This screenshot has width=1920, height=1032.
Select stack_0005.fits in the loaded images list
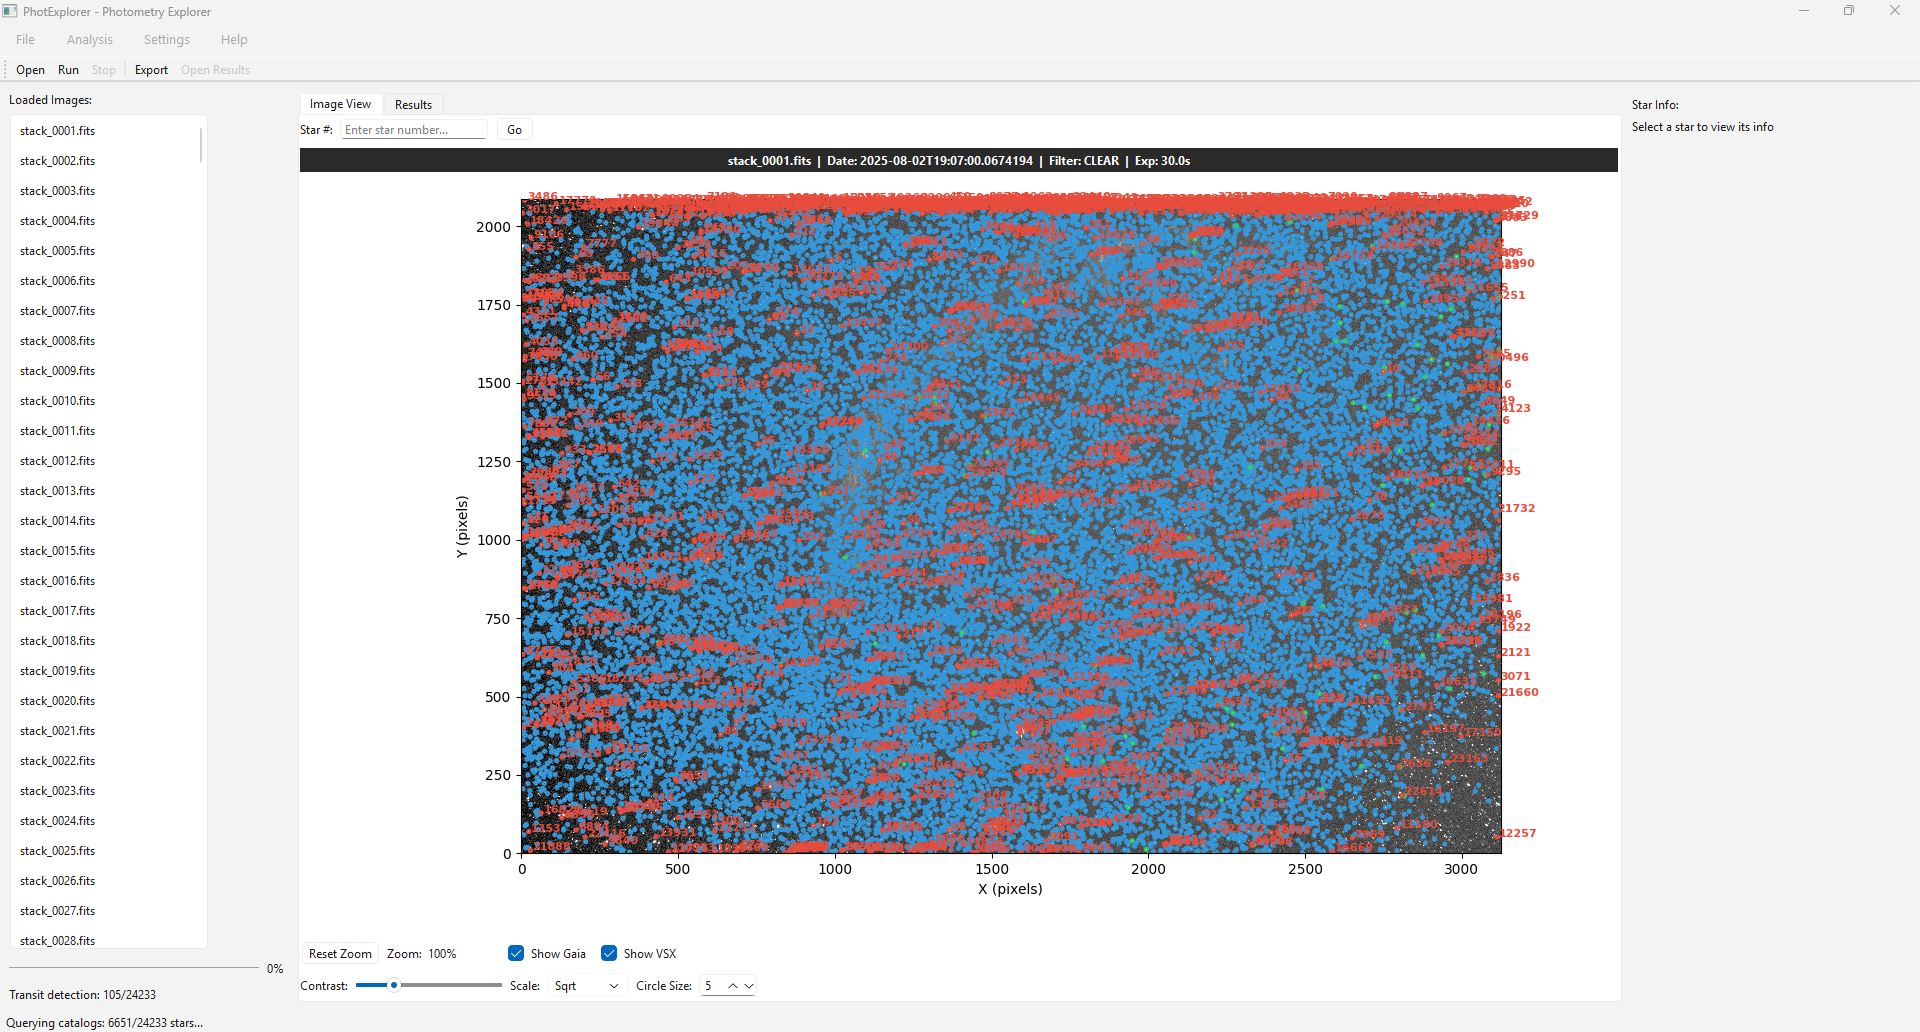[x=58, y=251]
